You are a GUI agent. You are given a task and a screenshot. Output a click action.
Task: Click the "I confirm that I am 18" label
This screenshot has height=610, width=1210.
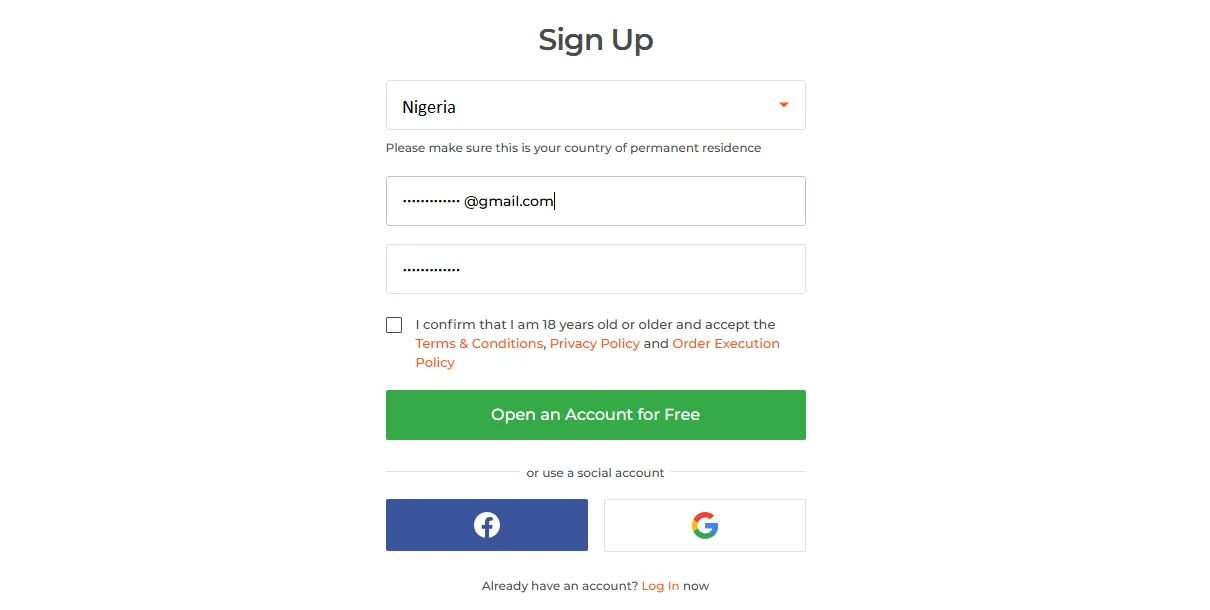[x=595, y=325]
